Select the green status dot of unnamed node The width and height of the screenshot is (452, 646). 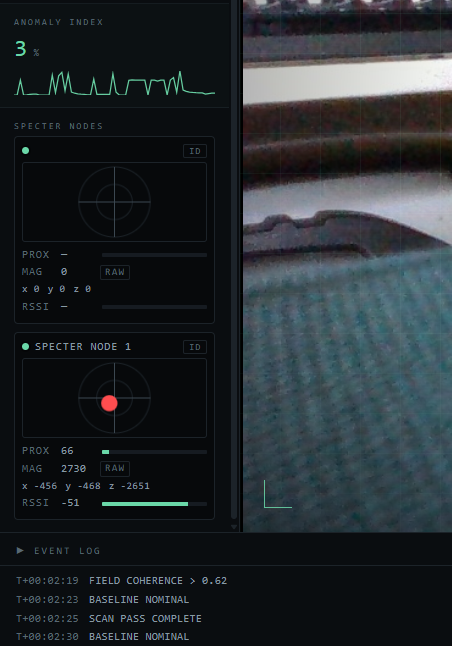26,151
